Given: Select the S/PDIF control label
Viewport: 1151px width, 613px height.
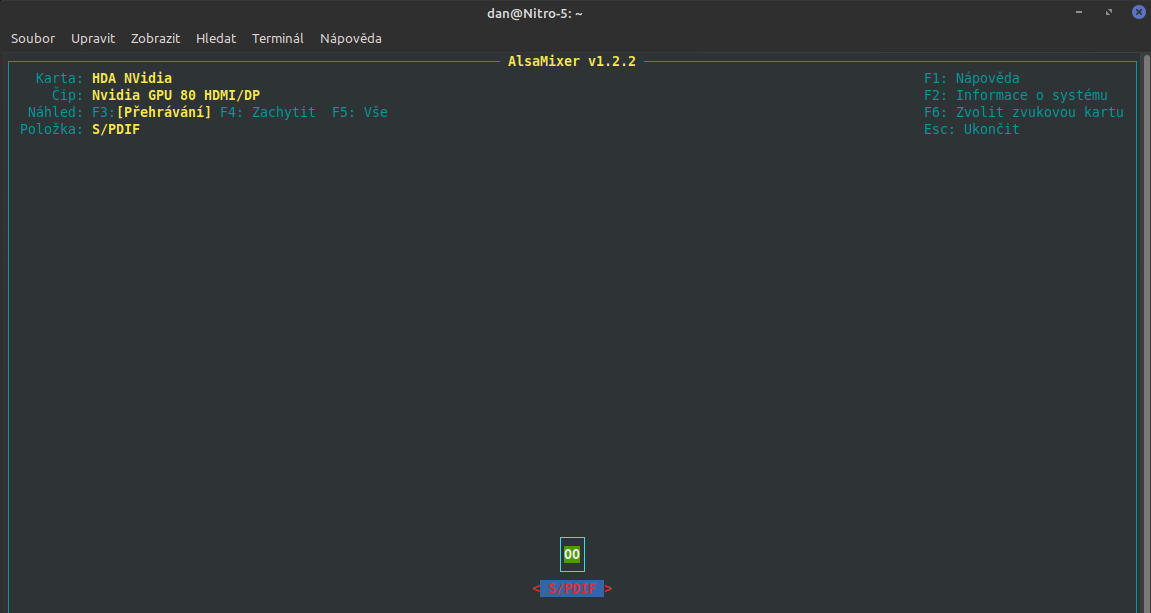Looking at the screenshot, I should pyautogui.click(x=572, y=589).
